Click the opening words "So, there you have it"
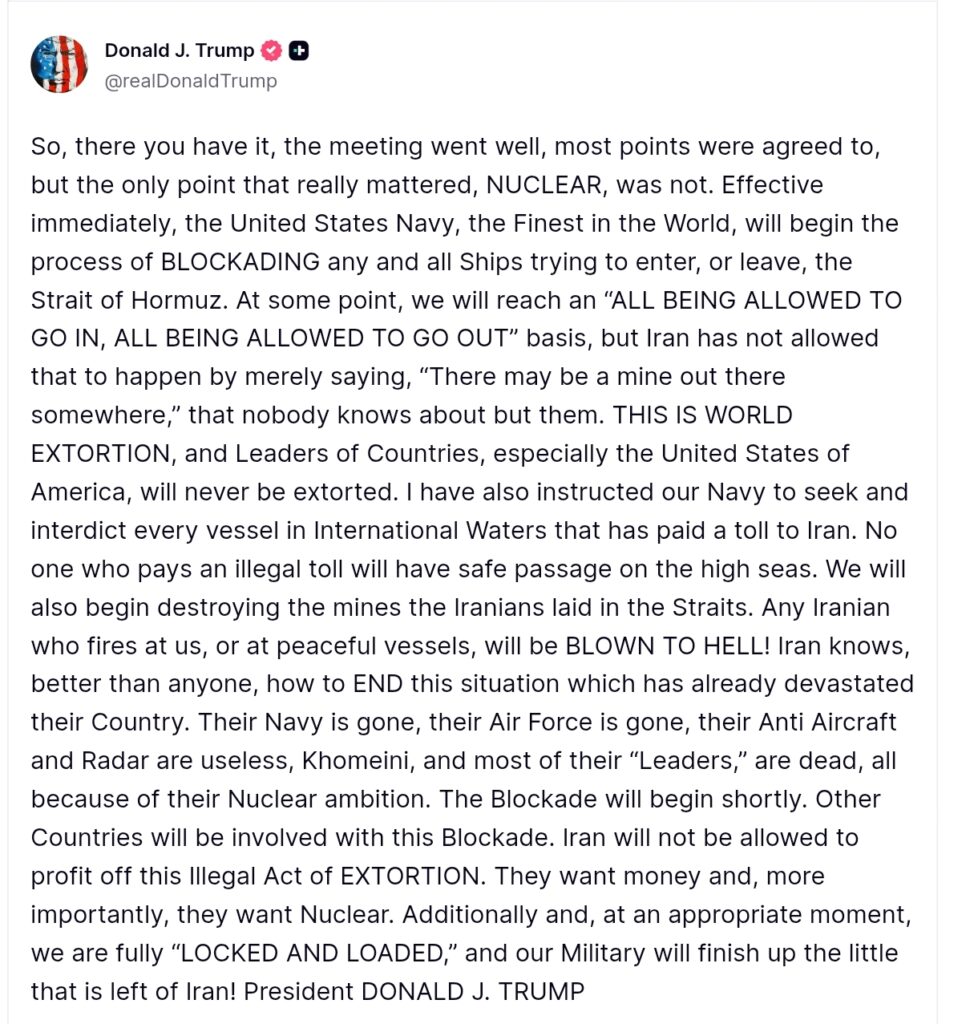This screenshot has height=1024, width=978. [135, 146]
